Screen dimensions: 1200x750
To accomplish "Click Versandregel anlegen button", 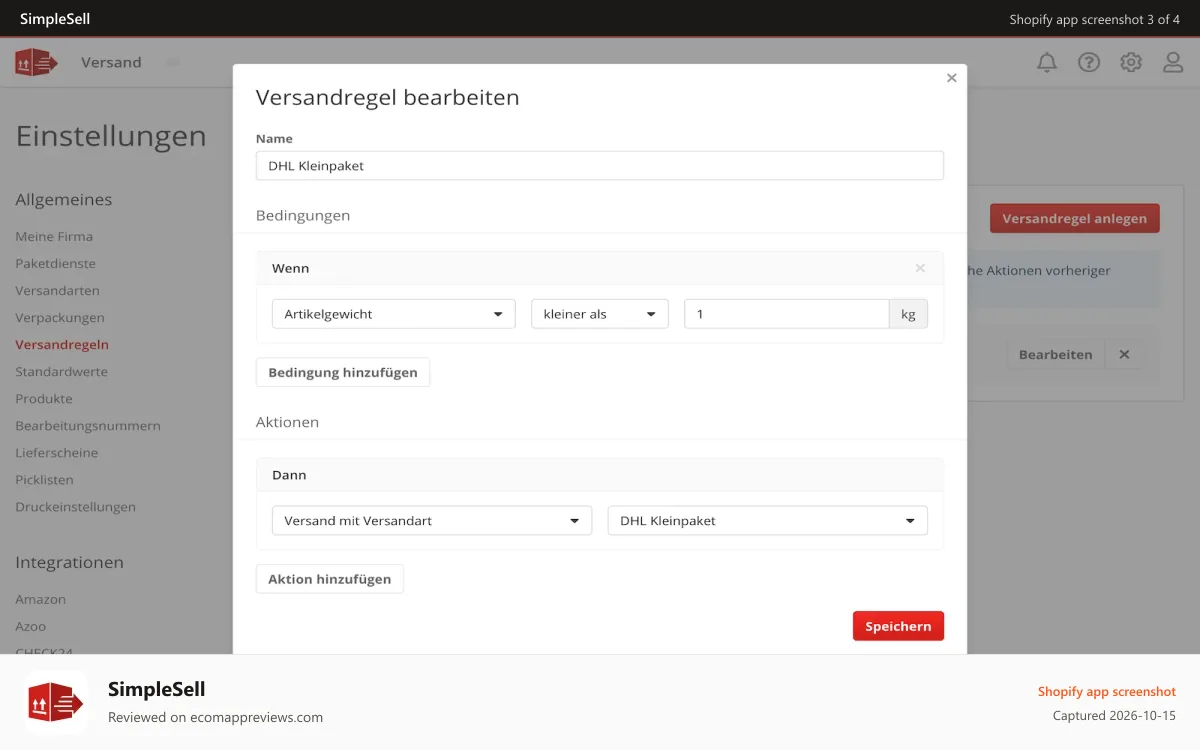I will coord(1075,218).
